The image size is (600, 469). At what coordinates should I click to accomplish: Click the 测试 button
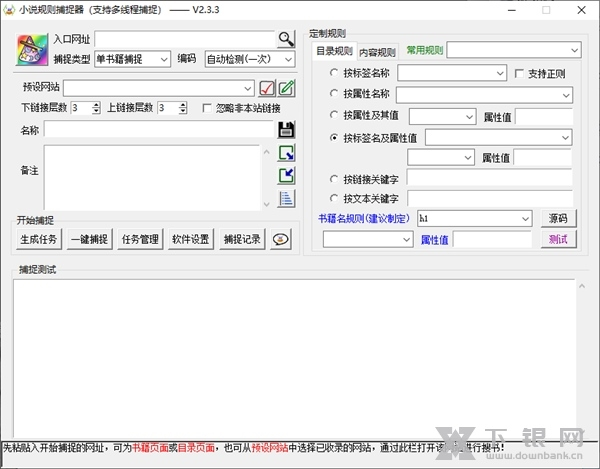[558, 239]
